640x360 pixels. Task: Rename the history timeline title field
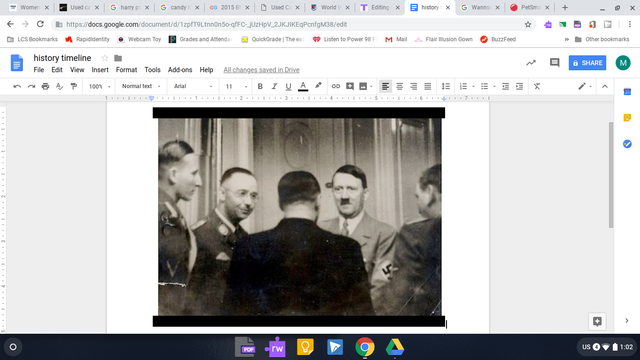tap(62, 58)
